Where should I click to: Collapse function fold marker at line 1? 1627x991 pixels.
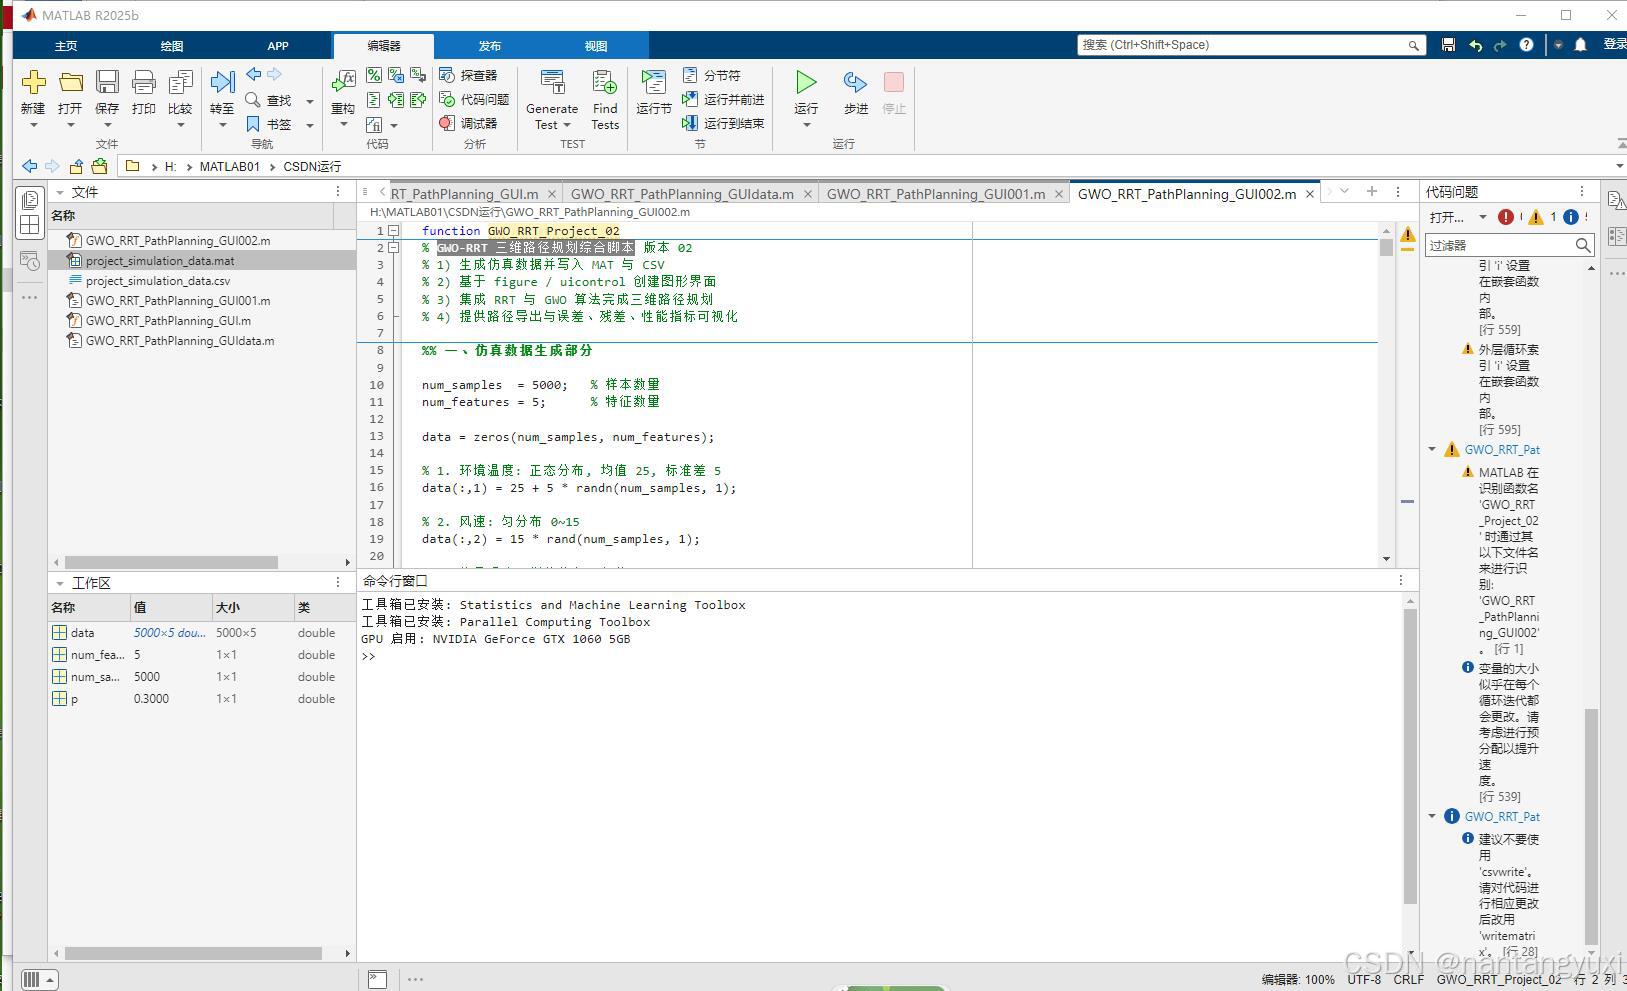click(394, 231)
